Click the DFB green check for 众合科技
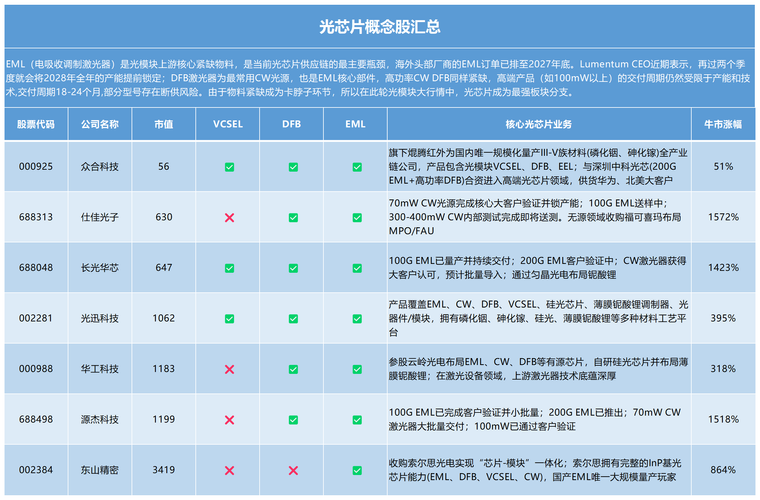 293,167
